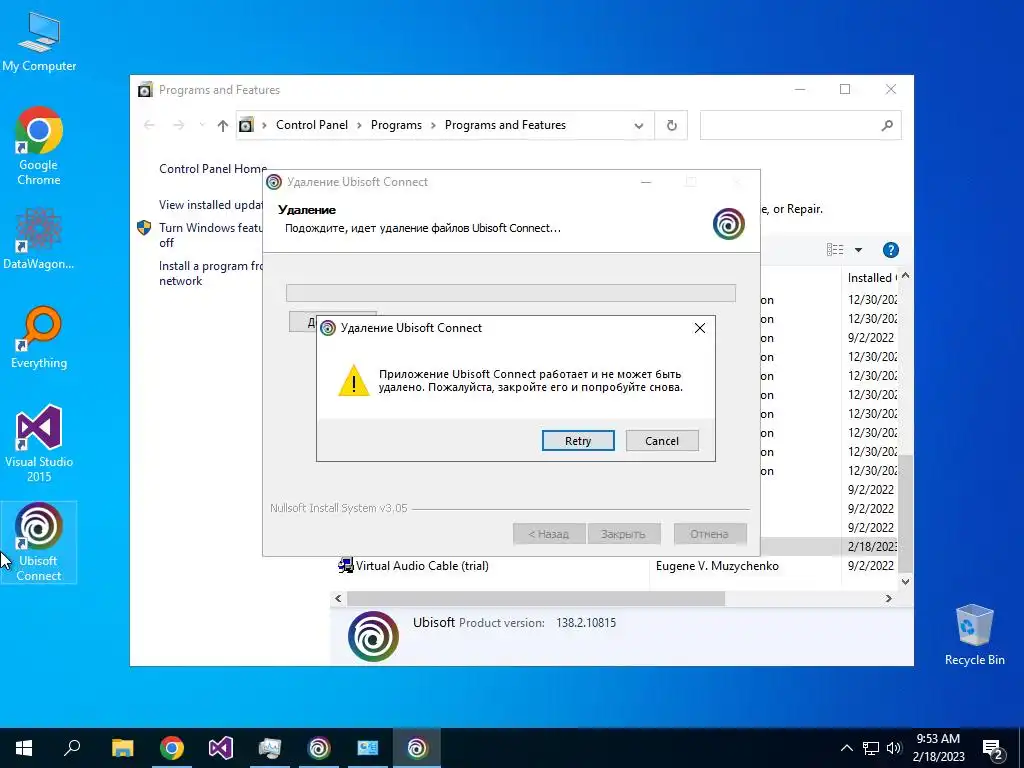1024x768 pixels.
Task: Open view options dropdown arrow
Action: coord(858,250)
